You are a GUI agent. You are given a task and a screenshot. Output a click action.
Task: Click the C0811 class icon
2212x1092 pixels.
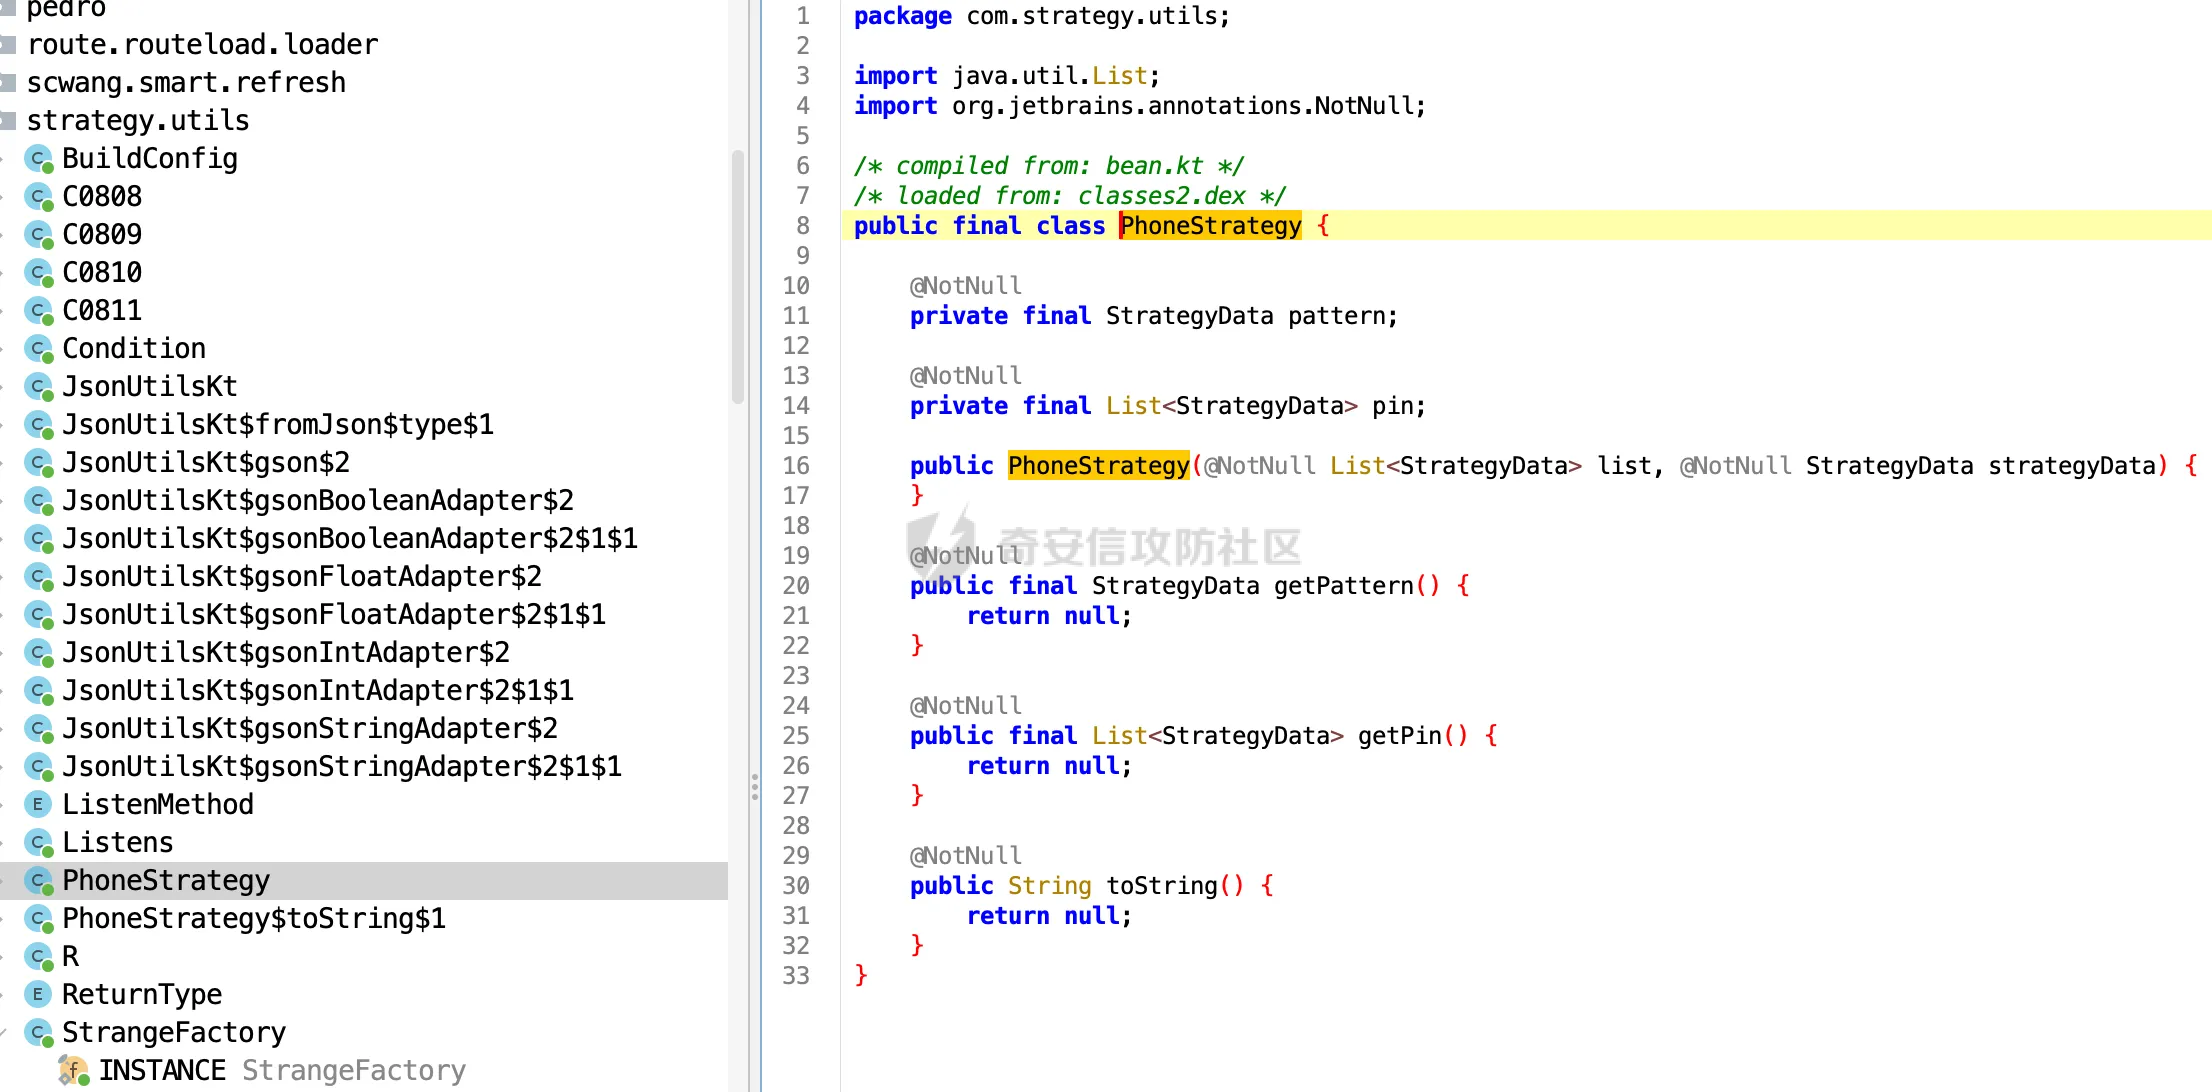coord(39,311)
